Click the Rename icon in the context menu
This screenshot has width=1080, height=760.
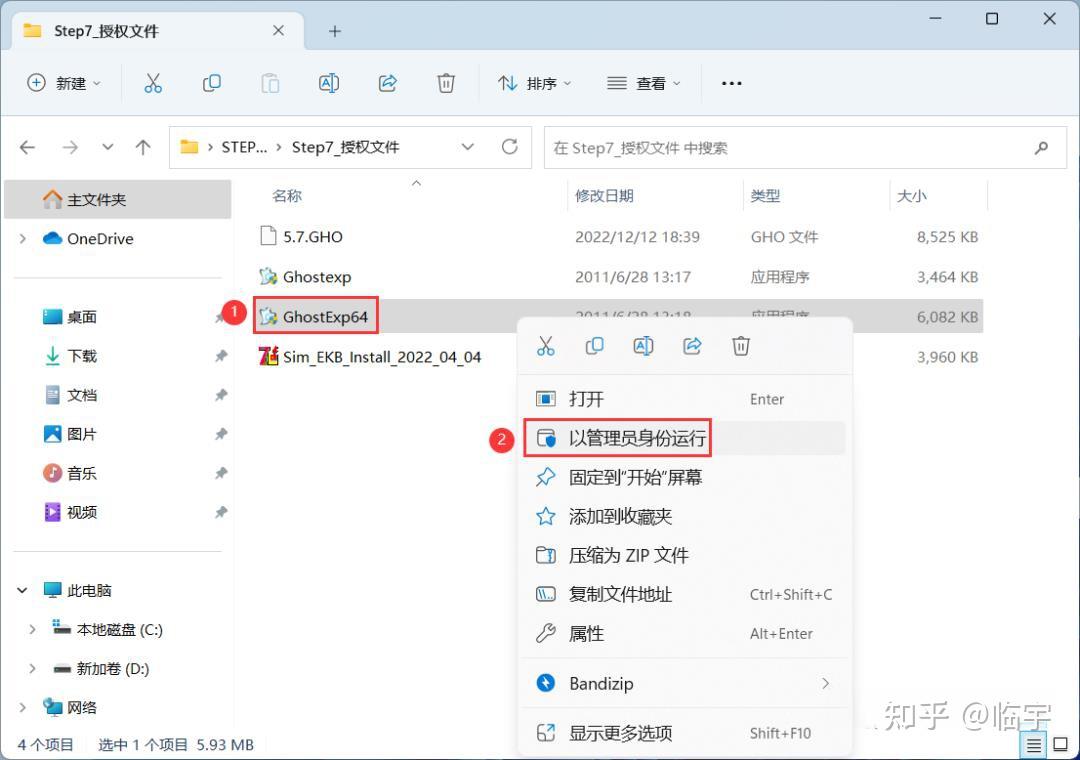(643, 345)
